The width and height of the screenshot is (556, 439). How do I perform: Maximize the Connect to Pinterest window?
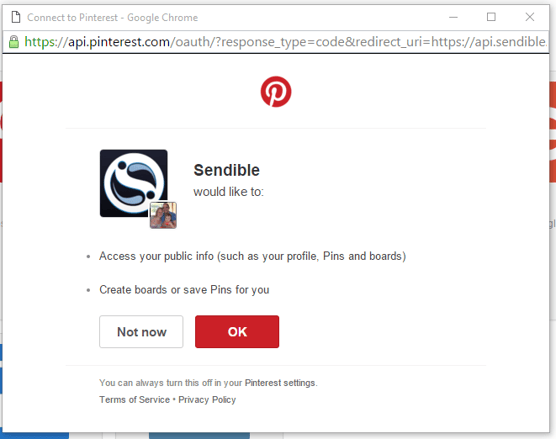coord(491,17)
